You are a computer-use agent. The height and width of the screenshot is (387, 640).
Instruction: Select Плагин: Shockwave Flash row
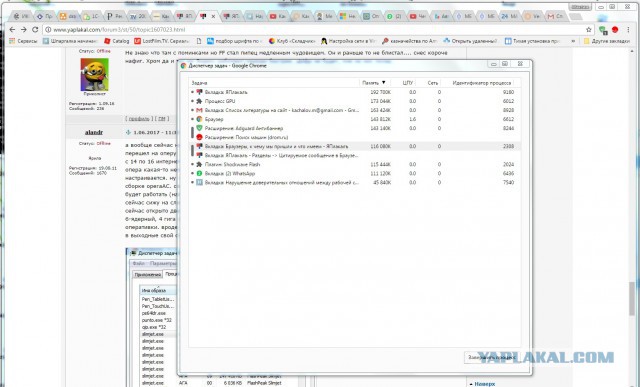354,164
